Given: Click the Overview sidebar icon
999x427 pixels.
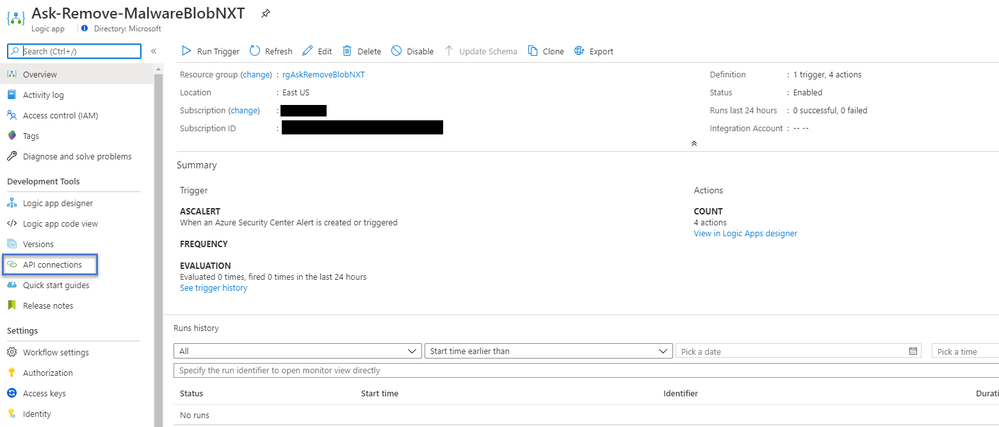Looking at the screenshot, I should (x=11, y=75).
